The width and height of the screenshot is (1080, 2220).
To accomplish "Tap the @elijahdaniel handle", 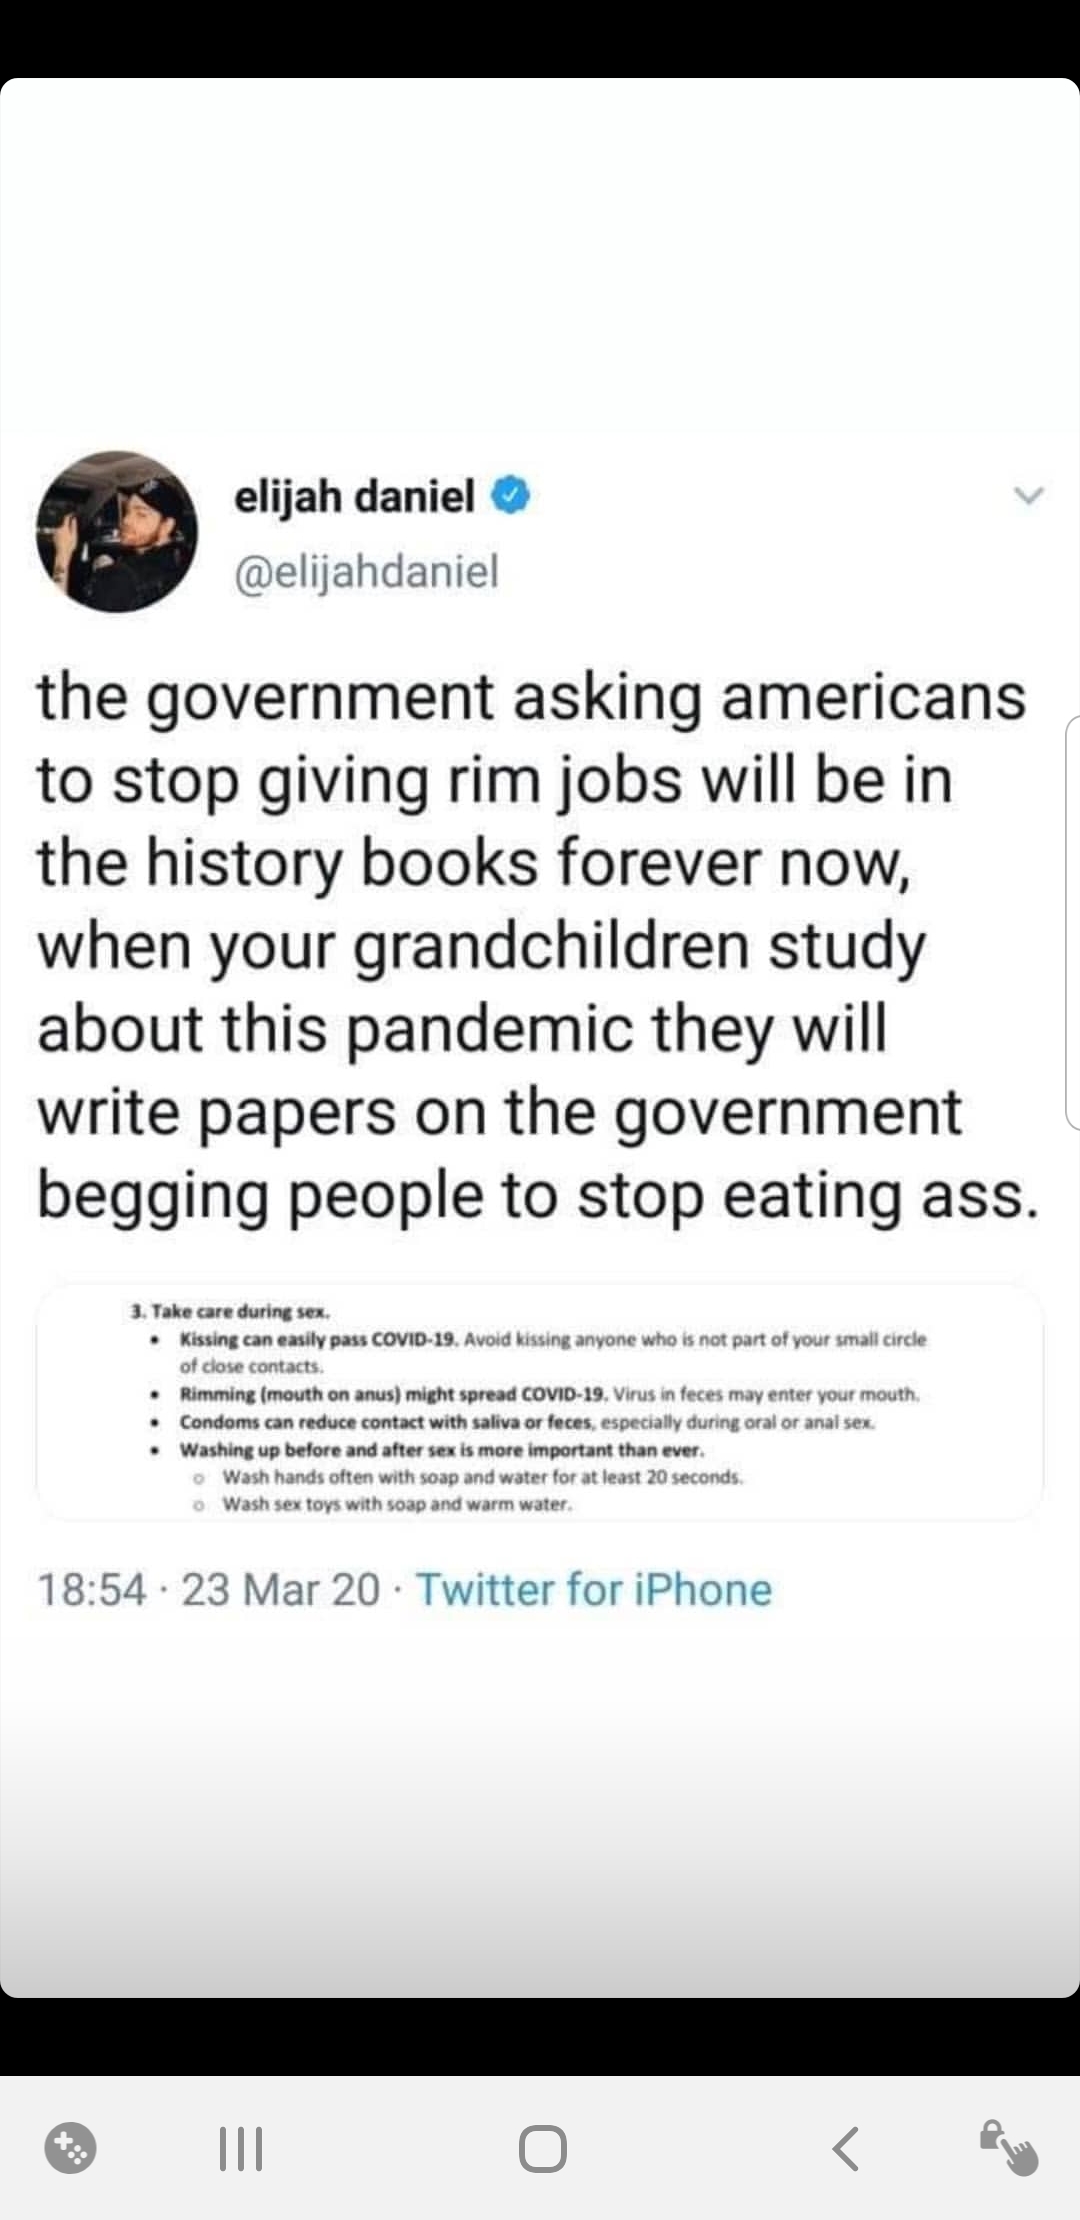I will pyautogui.click(x=366, y=572).
